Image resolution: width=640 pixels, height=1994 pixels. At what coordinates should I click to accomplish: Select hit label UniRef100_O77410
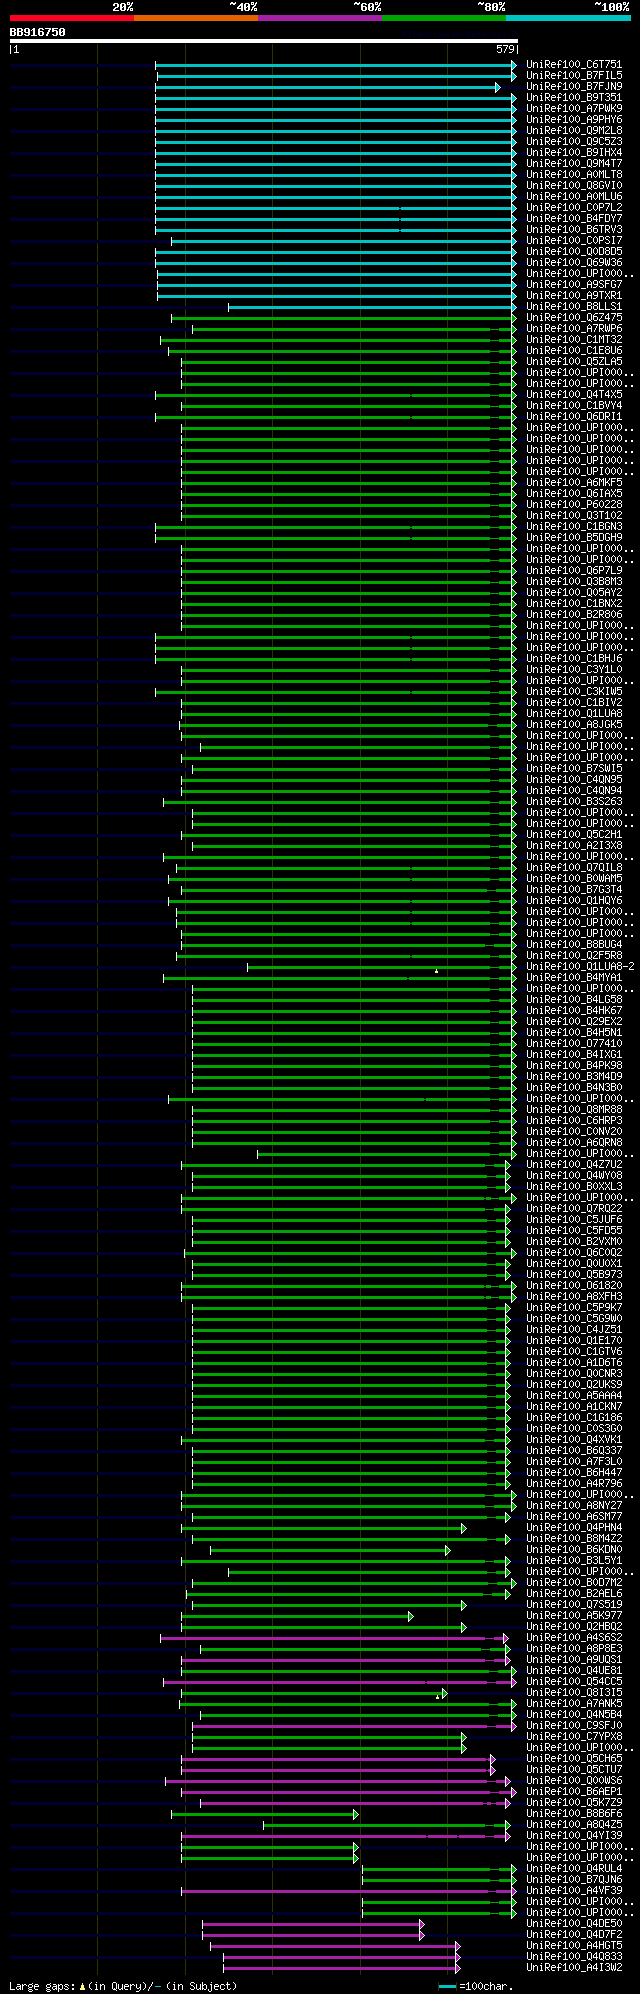[x=574, y=1044]
